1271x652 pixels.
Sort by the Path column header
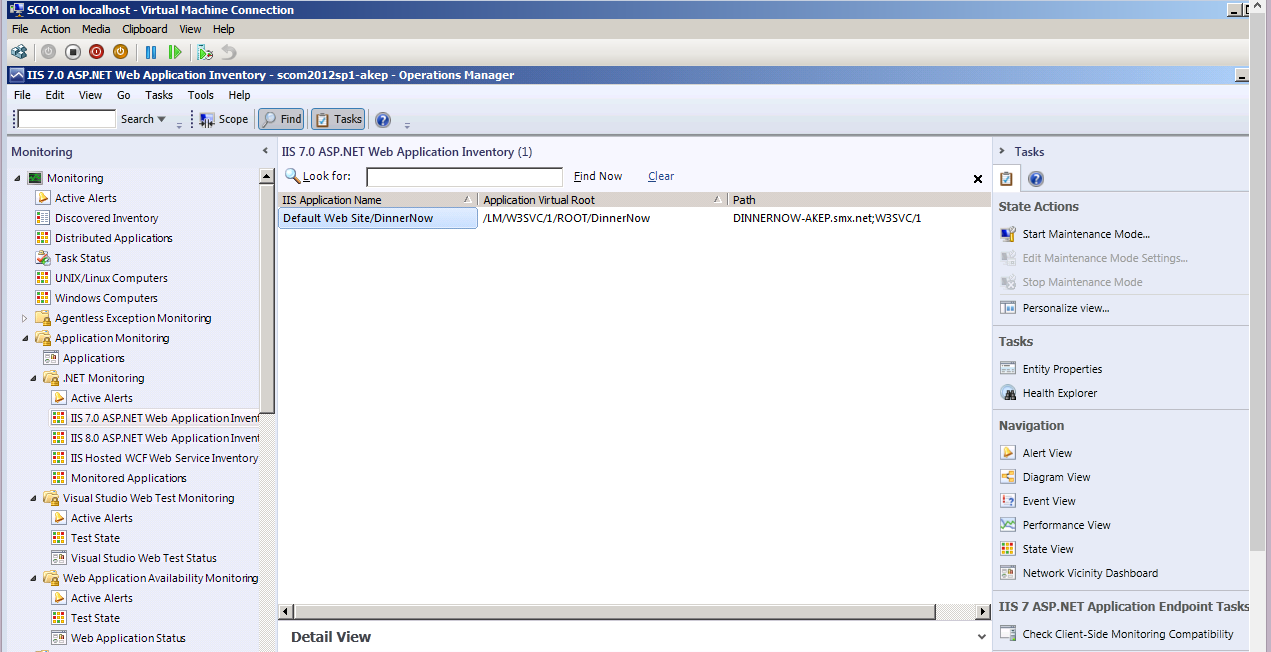coord(743,199)
